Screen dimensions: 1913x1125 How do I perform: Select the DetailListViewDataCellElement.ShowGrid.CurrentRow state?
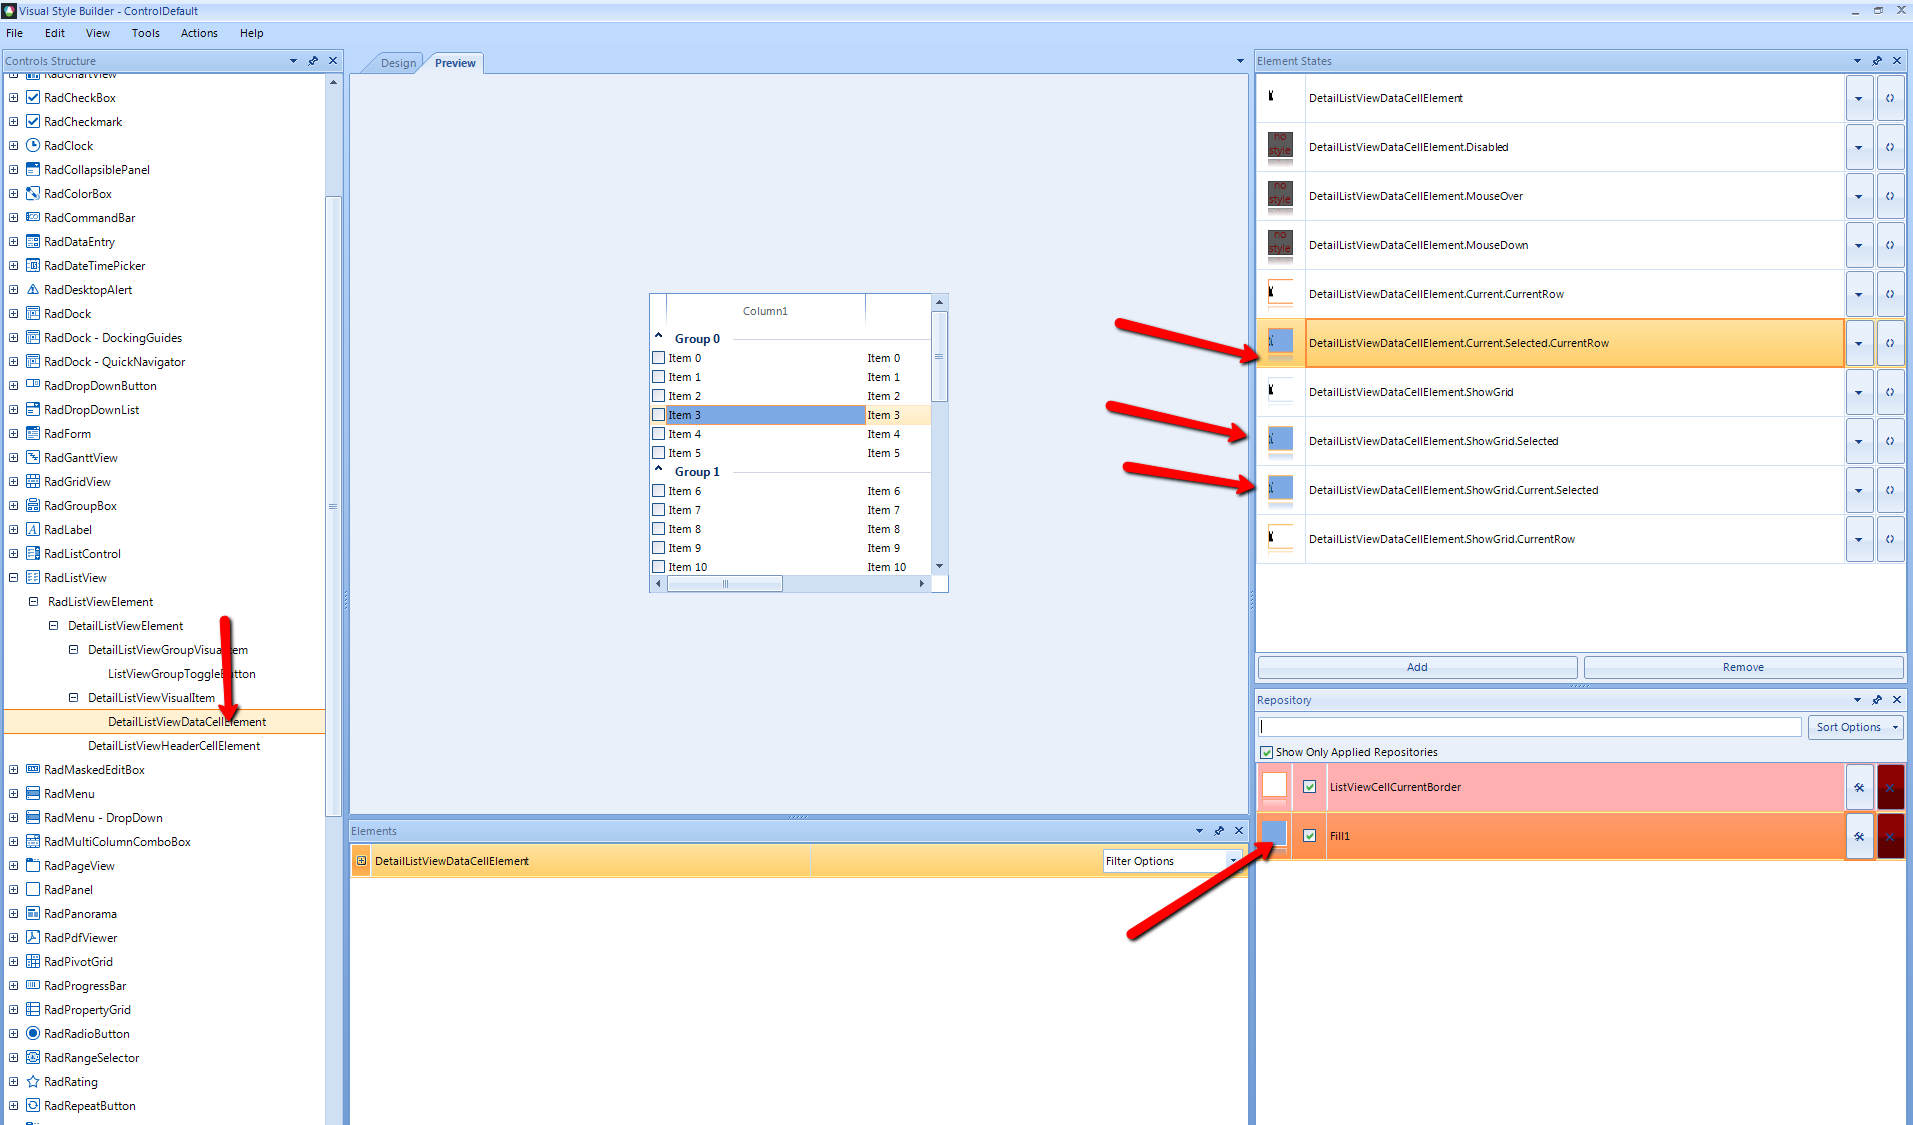tap(1575, 539)
